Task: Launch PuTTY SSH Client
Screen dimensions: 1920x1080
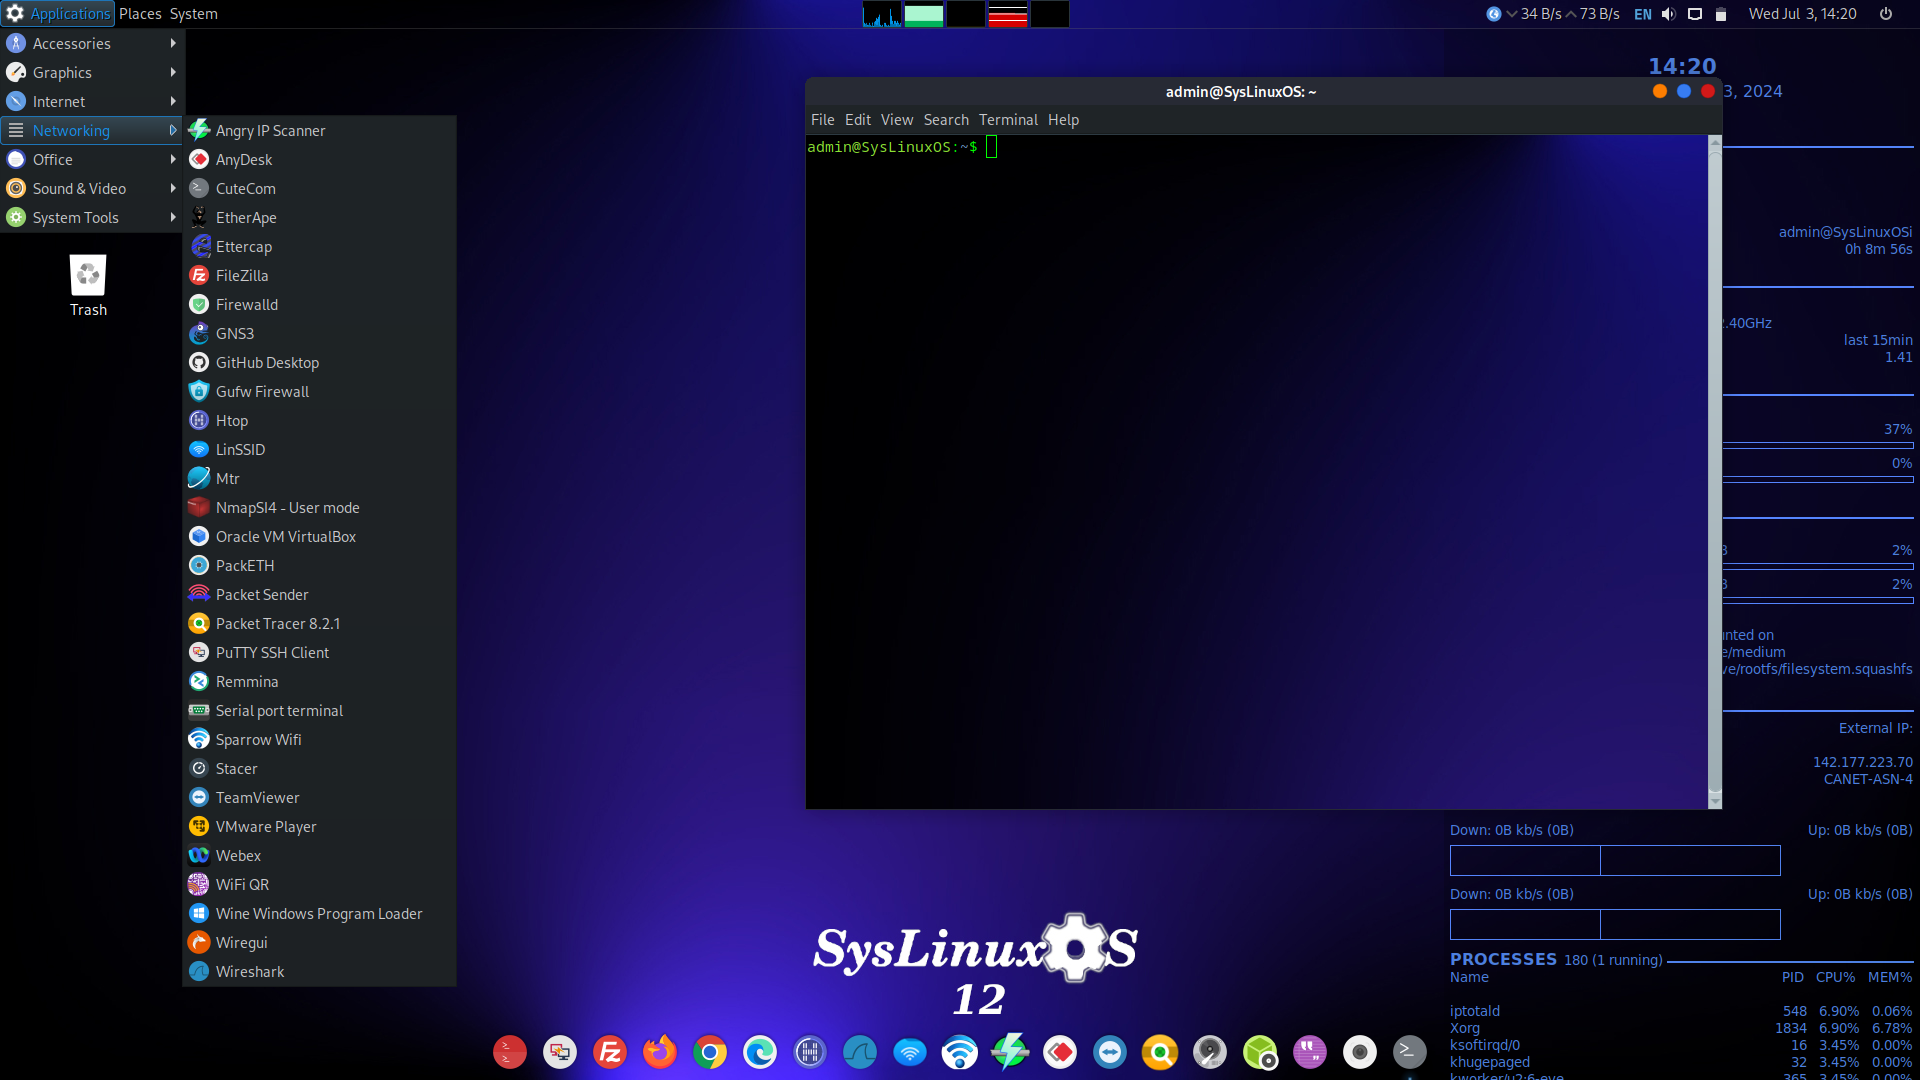Action: [319, 652]
